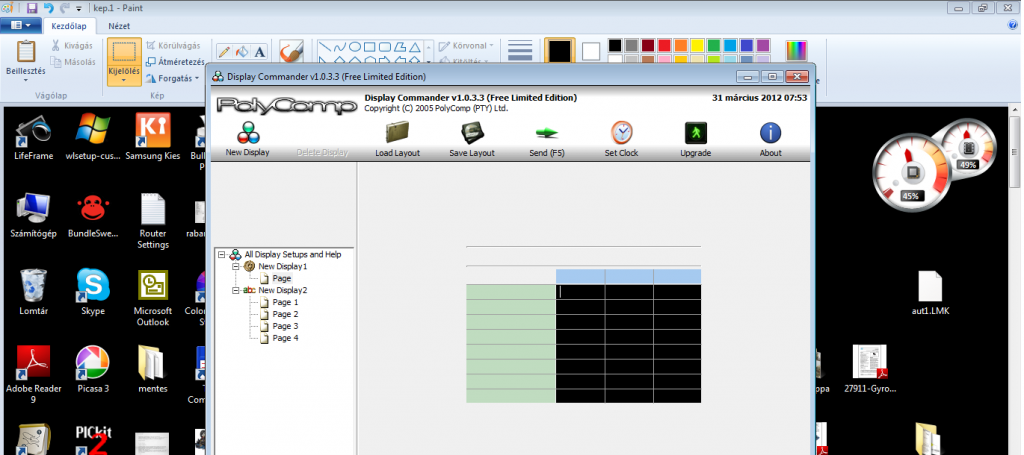Switch to the Kezdőlap ribbon tab
1024x455 pixels.
69,26
